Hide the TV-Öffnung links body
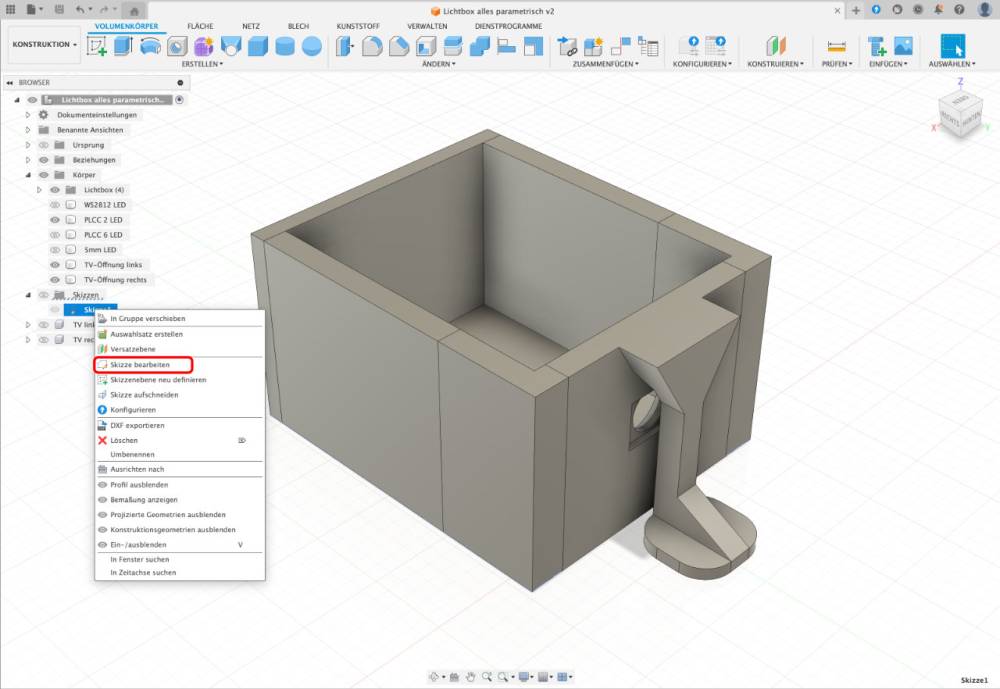 [55, 265]
